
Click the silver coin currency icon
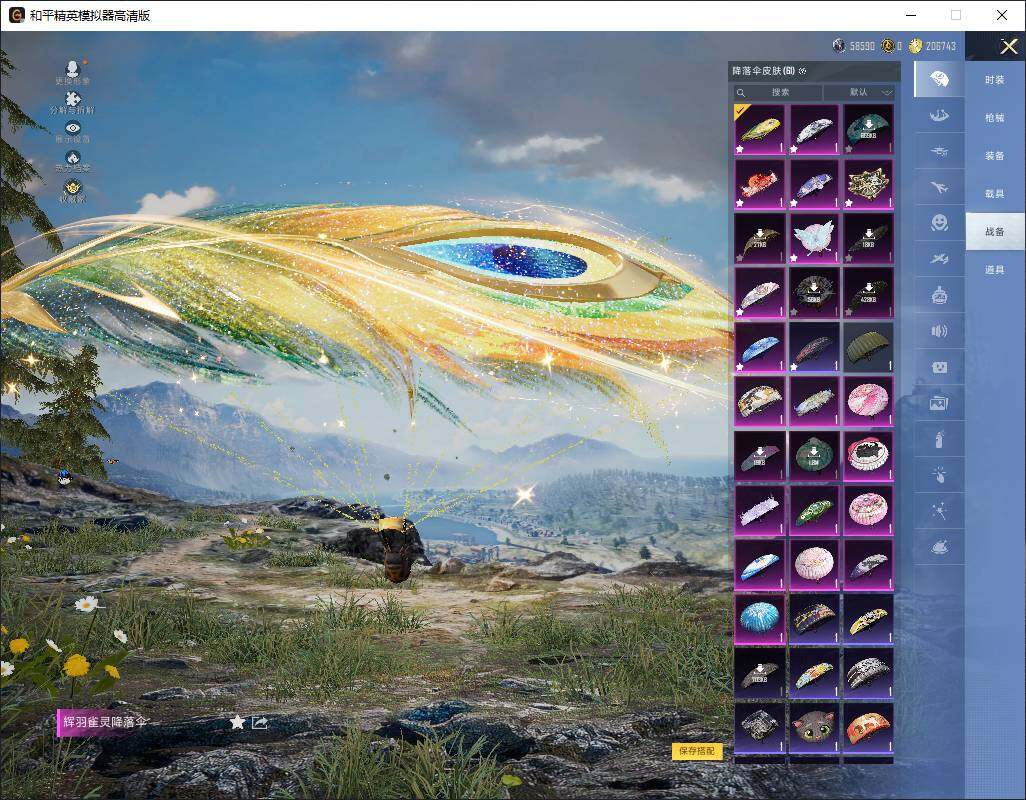(x=839, y=46)
